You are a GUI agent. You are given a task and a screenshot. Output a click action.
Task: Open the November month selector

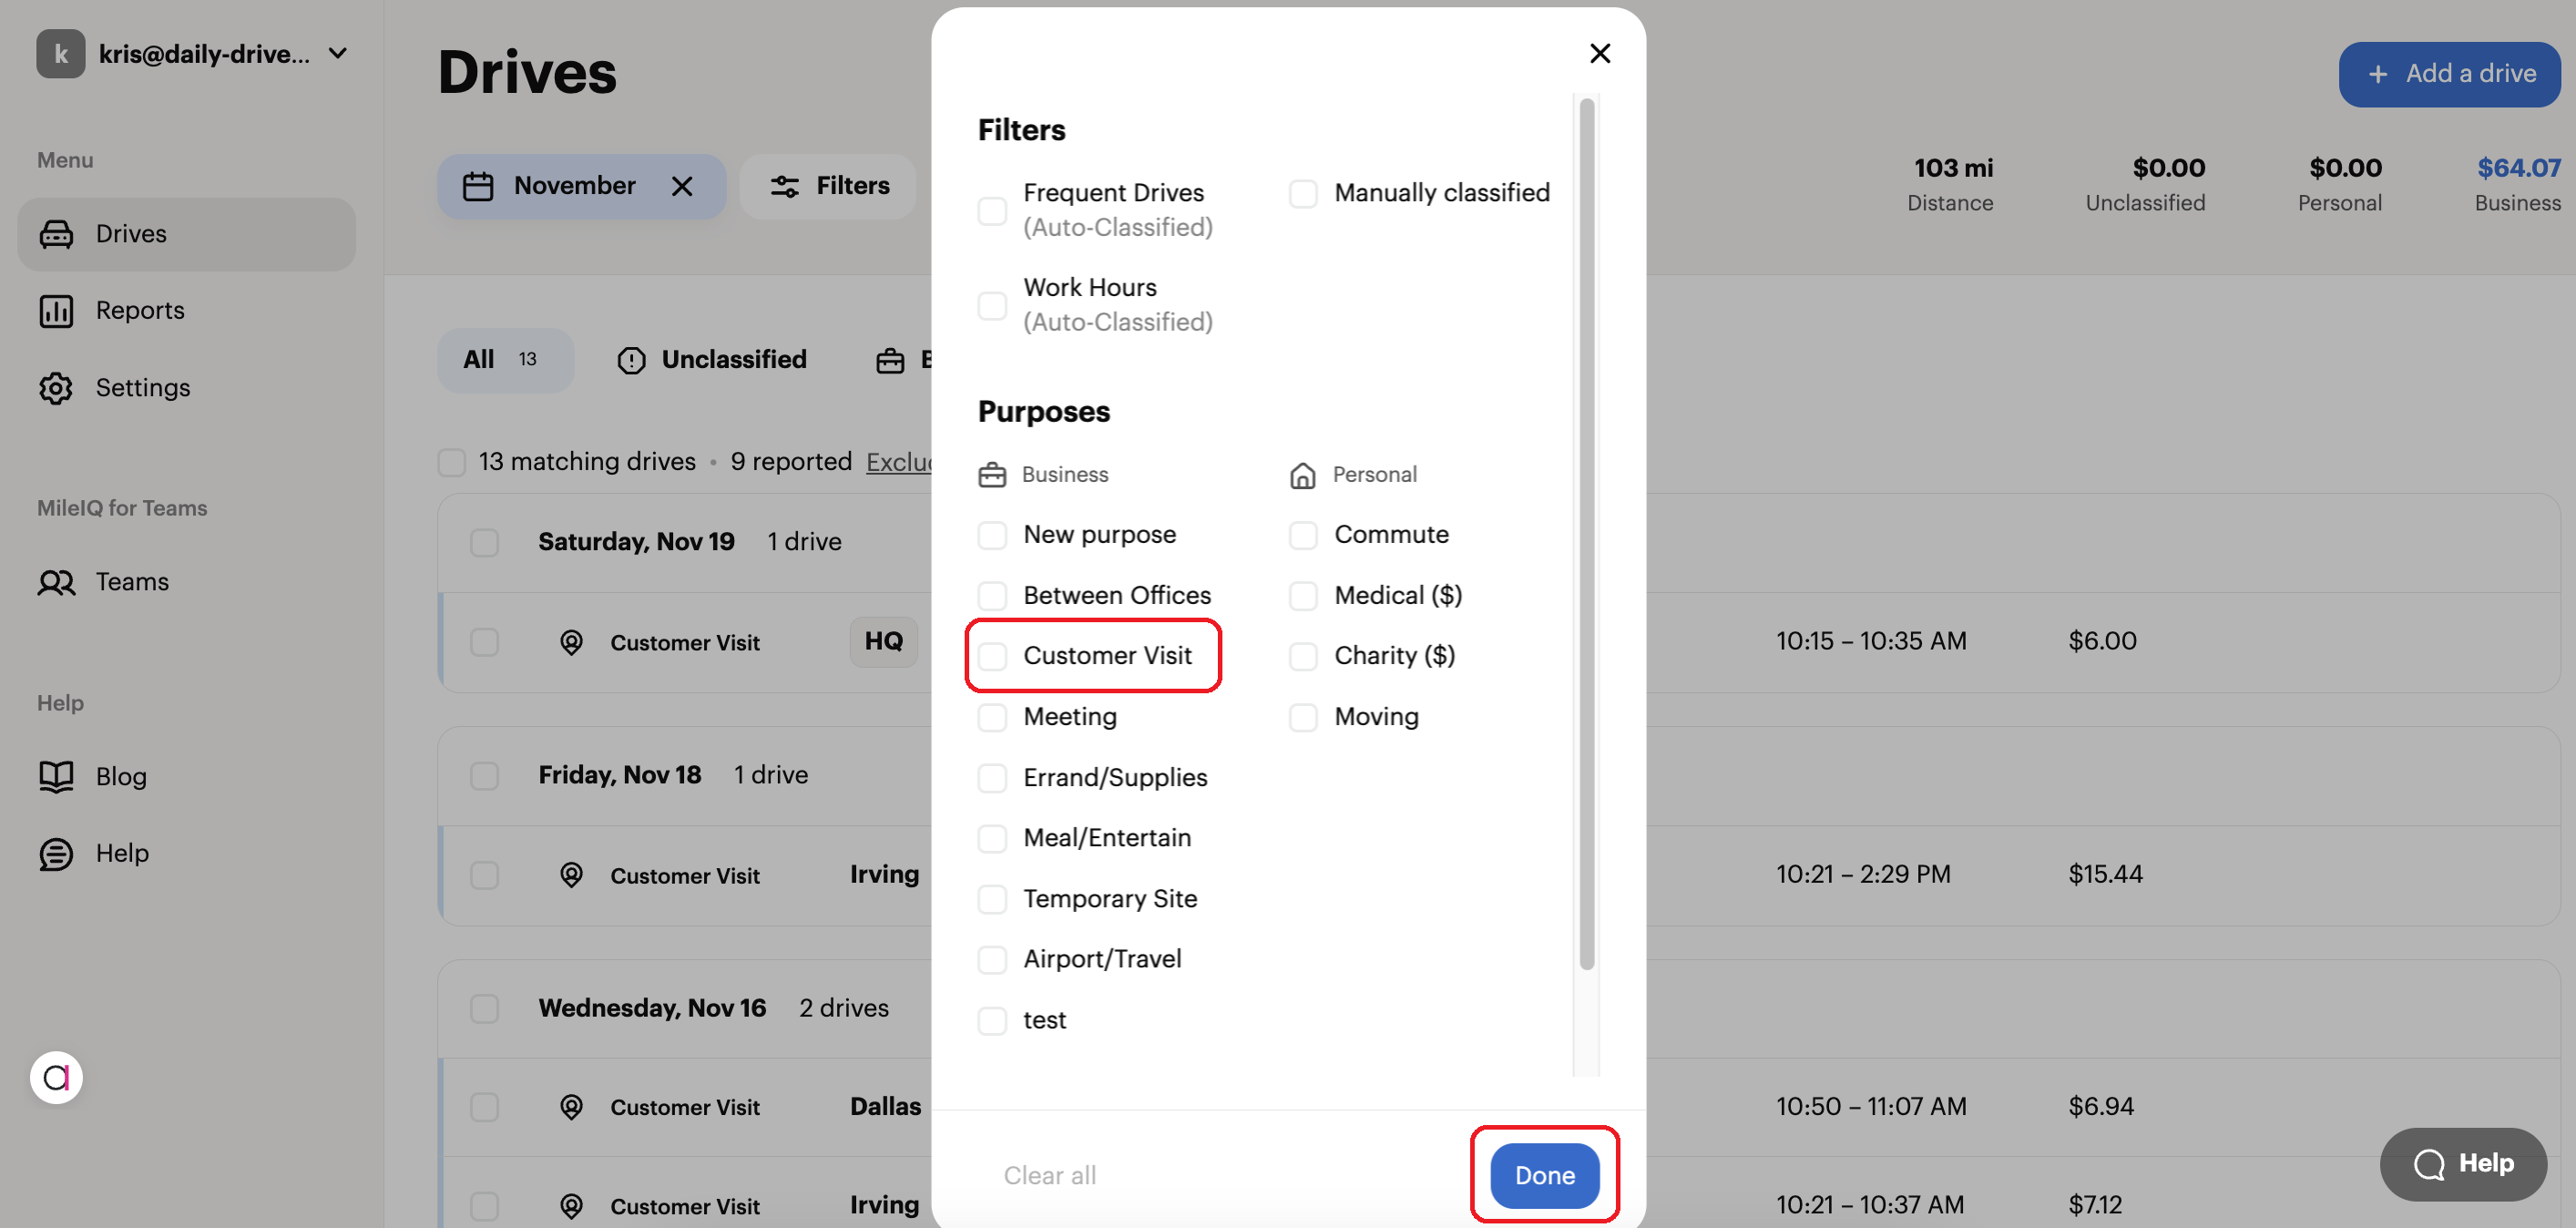point(575,186)
